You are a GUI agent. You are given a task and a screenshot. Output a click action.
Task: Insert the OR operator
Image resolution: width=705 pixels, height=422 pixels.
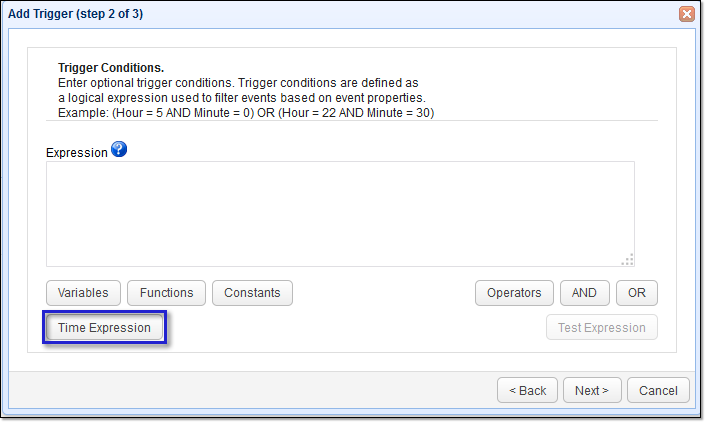pos(637,293)
